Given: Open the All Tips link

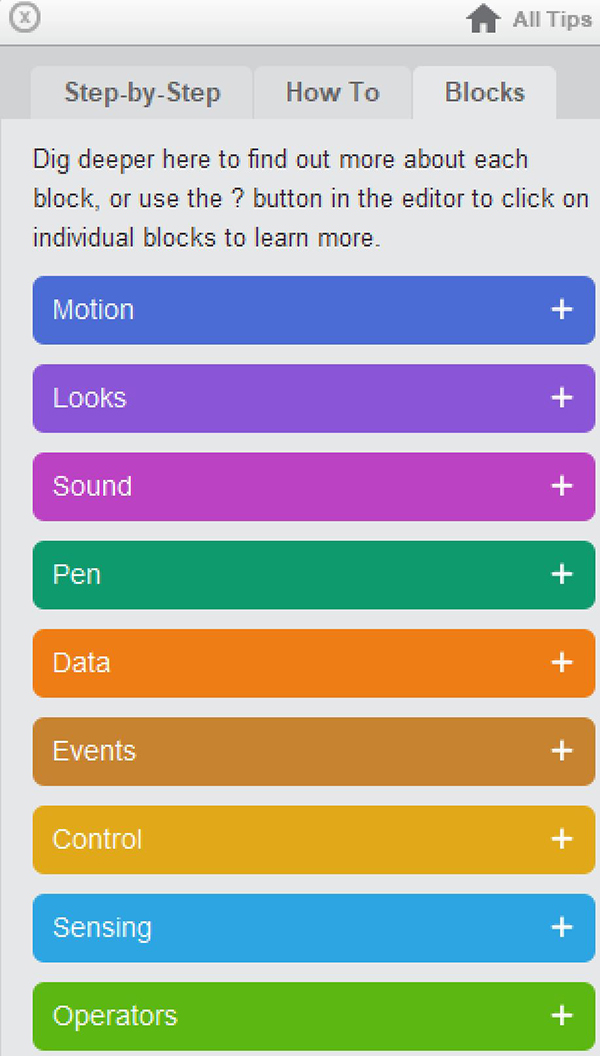Looking at the screenshot, I should point(552,20).
